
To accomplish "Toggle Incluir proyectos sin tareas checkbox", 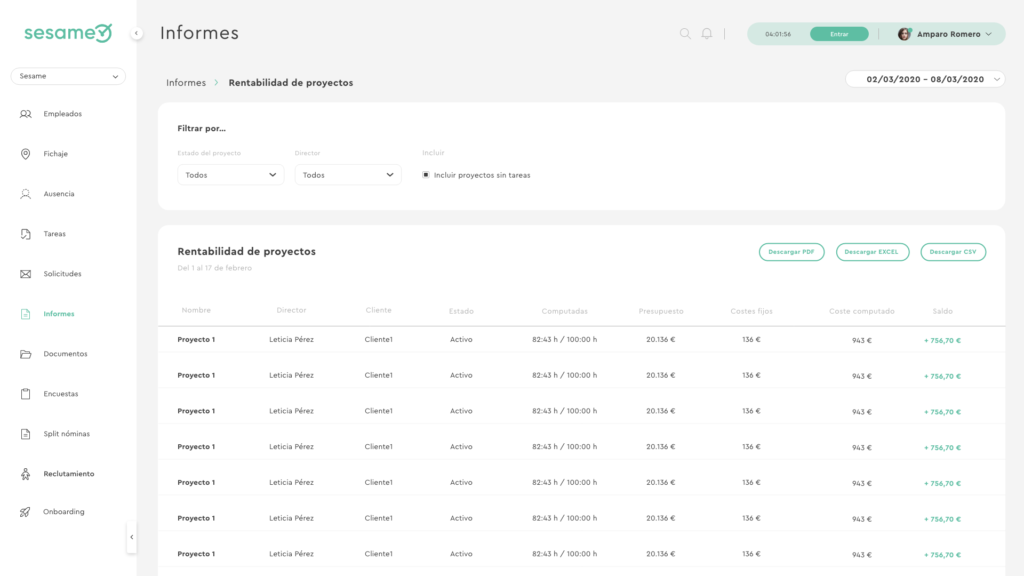I will tap(426, 175).
